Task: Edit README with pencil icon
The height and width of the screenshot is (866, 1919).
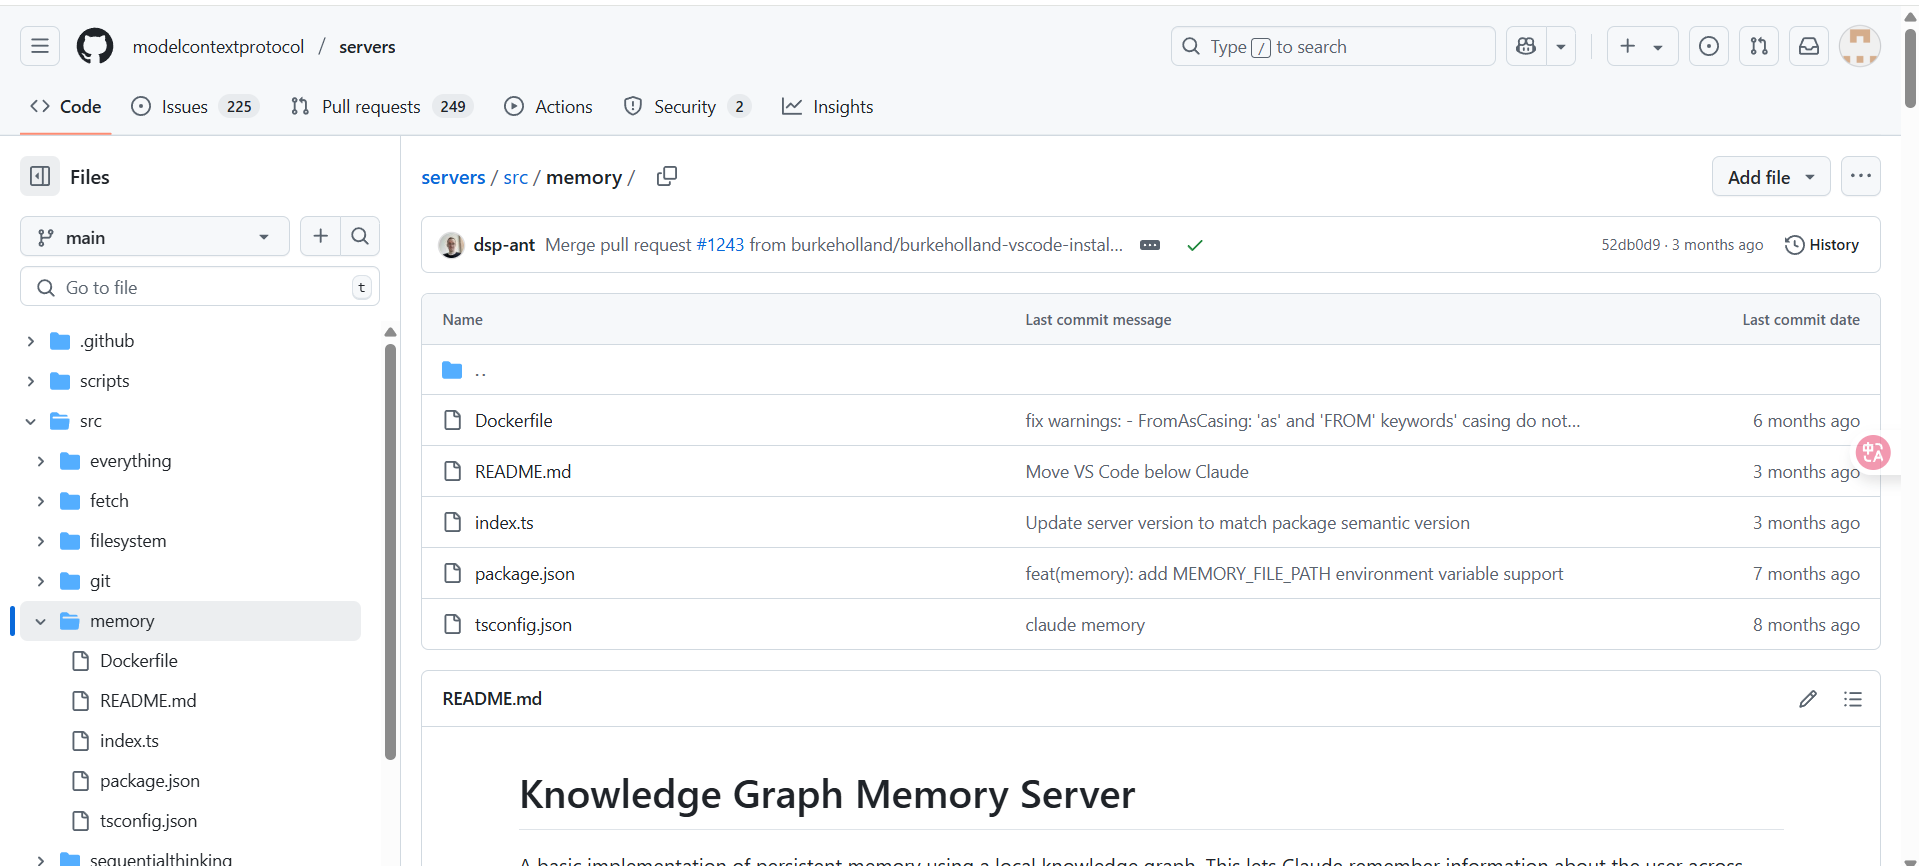Action: tap(1808, 699)
